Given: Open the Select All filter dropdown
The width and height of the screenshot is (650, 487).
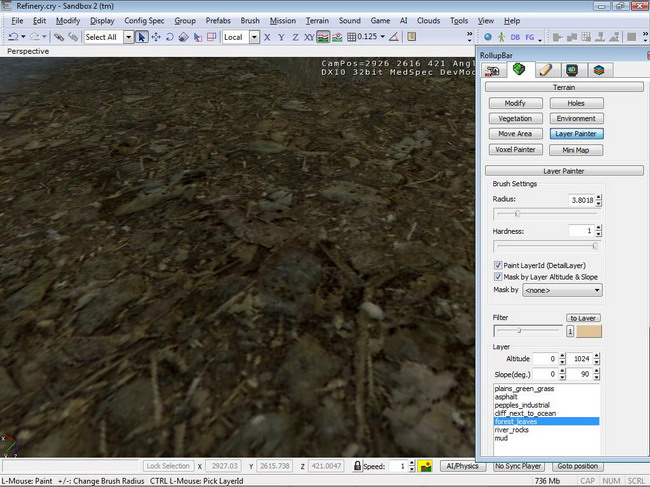Looking at the screenshot, I should pyautogui.click(x=129, y=37).
